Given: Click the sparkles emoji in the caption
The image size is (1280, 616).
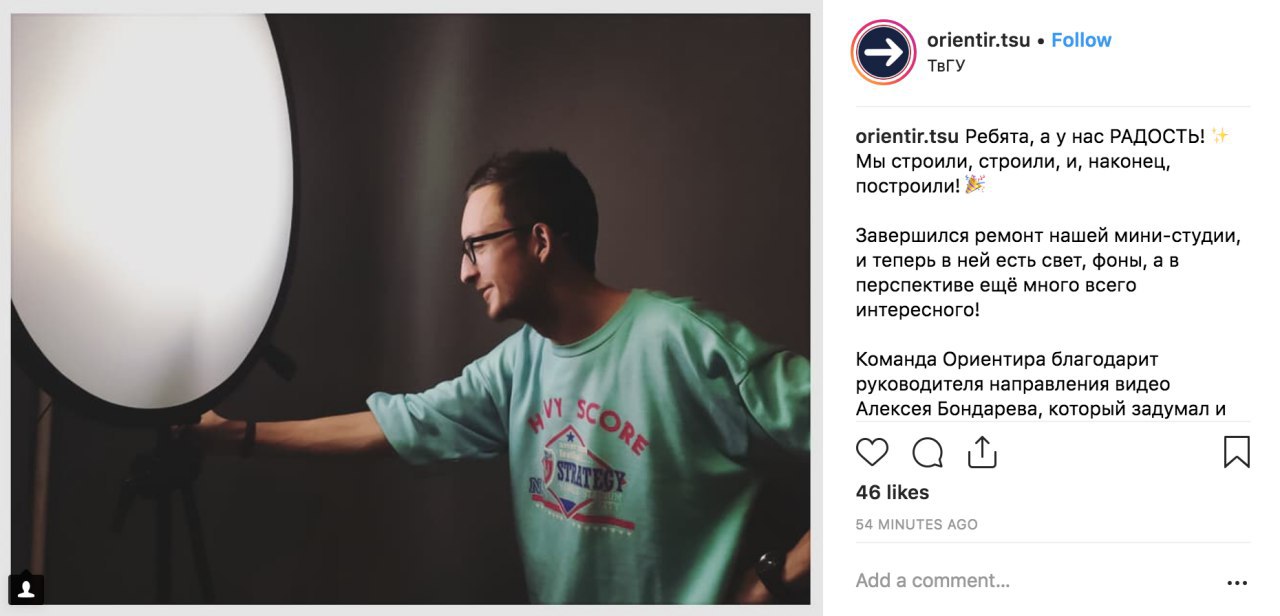Looking at the screenshot, I should (x=1219, y=136).
